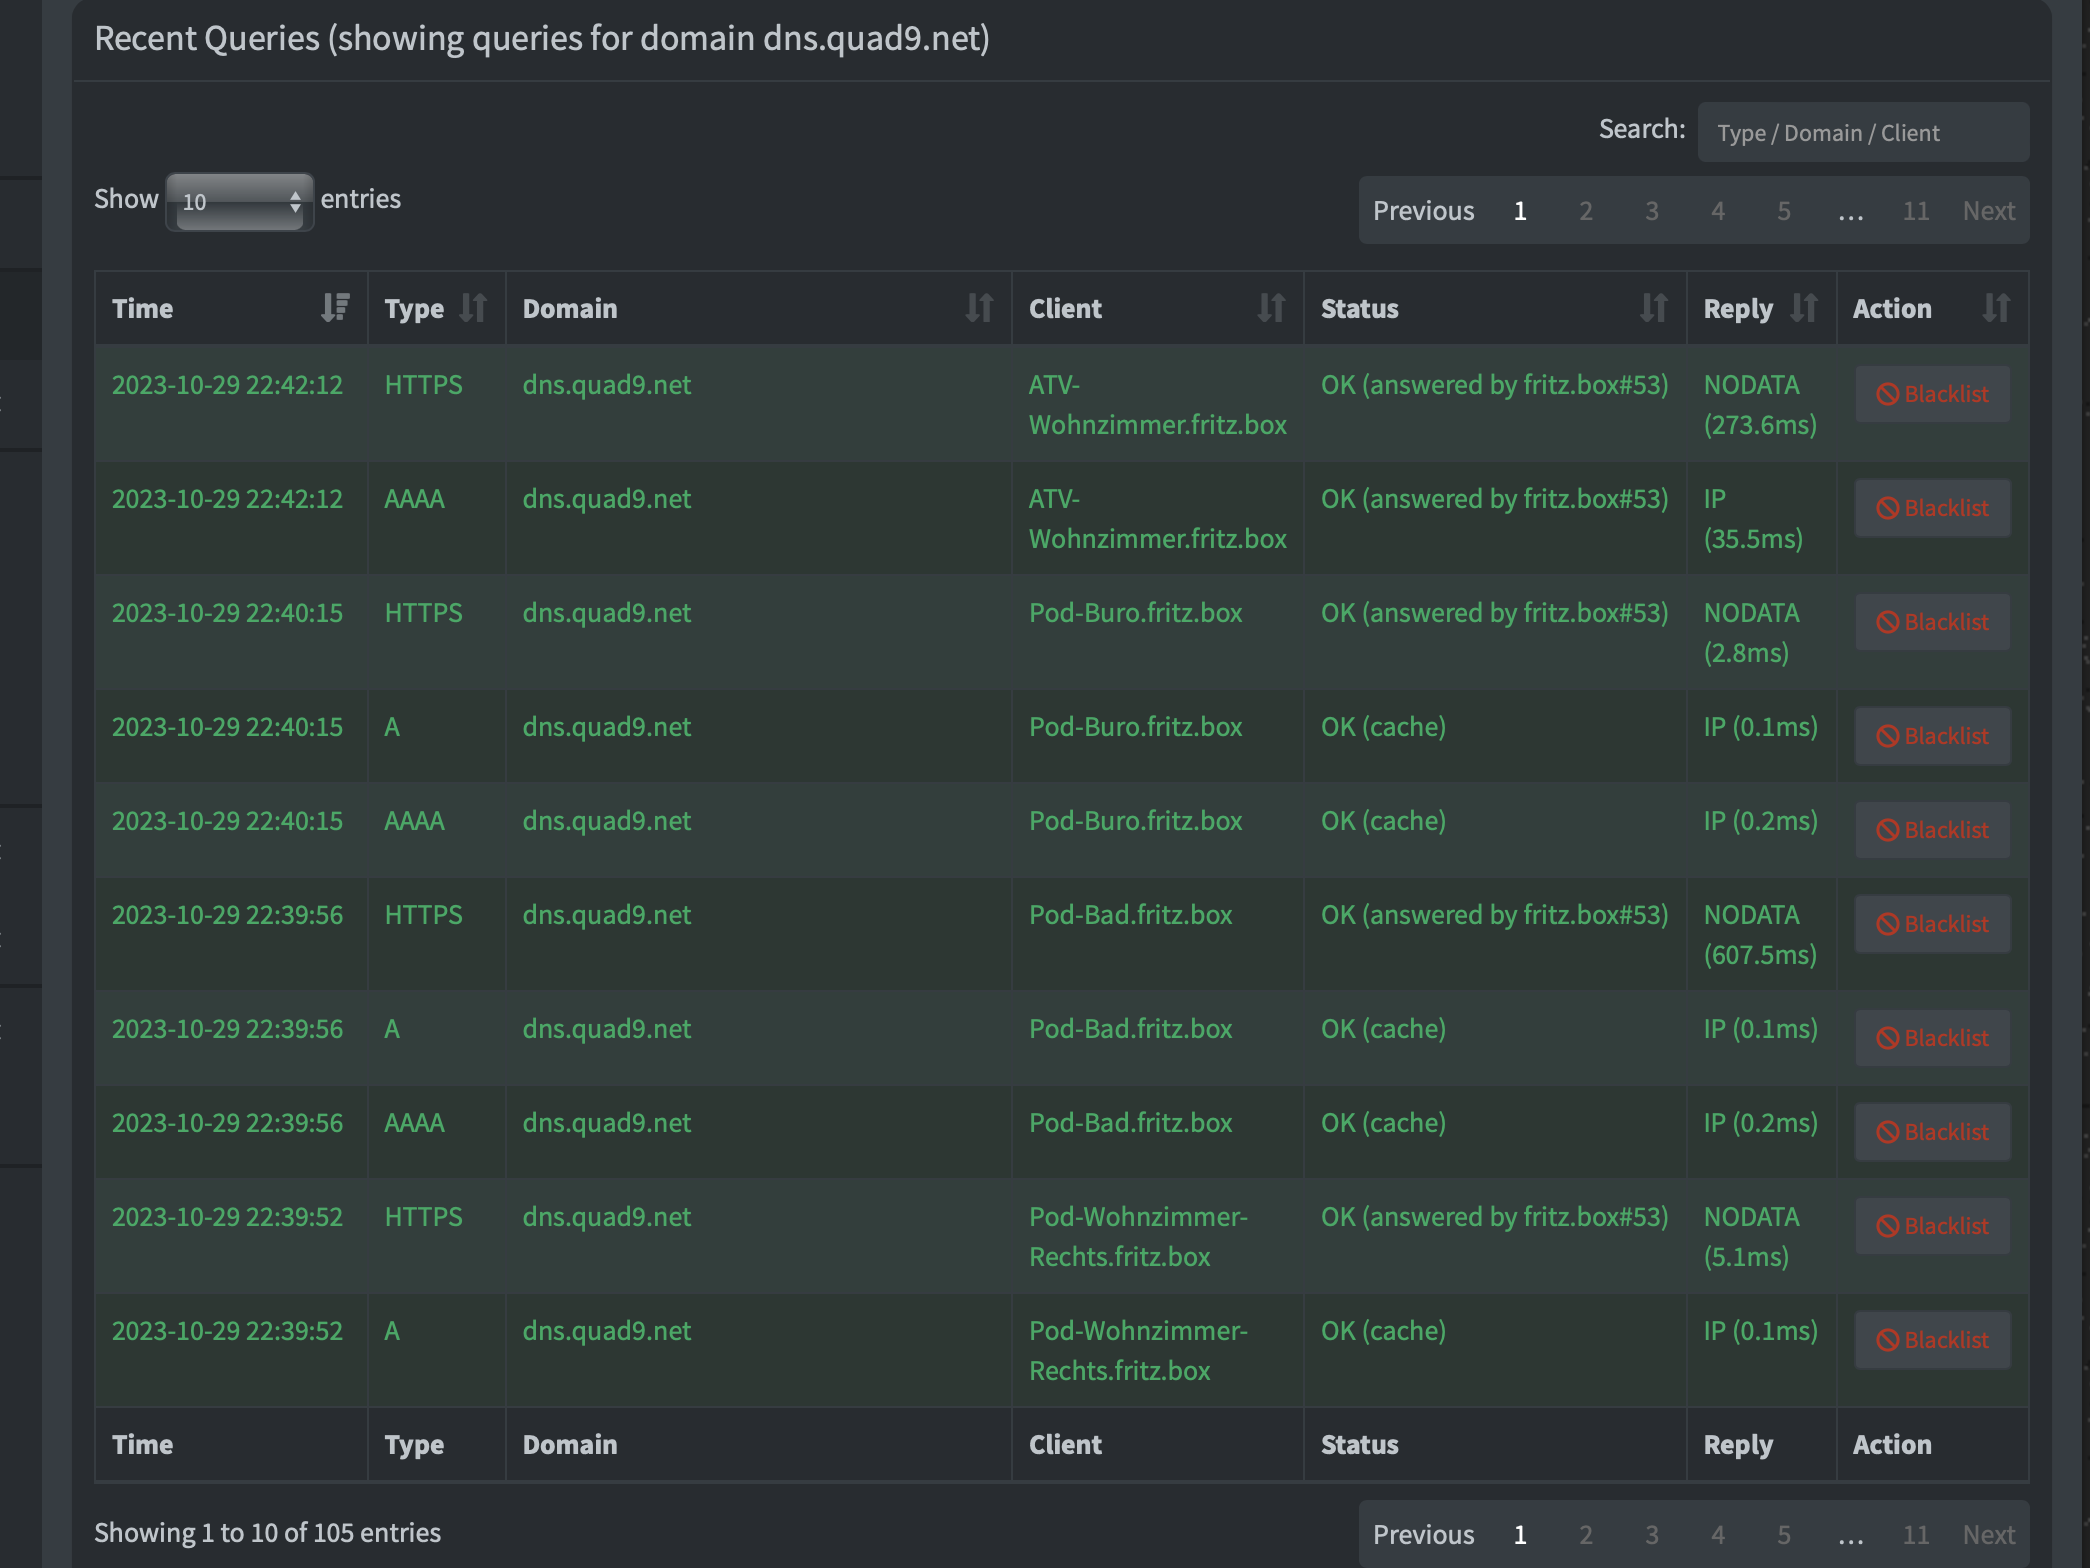Blacklist the Pod-Bad HTTPS query
Image resolution: width=2090 pixels, height=1568 pixels.
(x=1932, y=924)
